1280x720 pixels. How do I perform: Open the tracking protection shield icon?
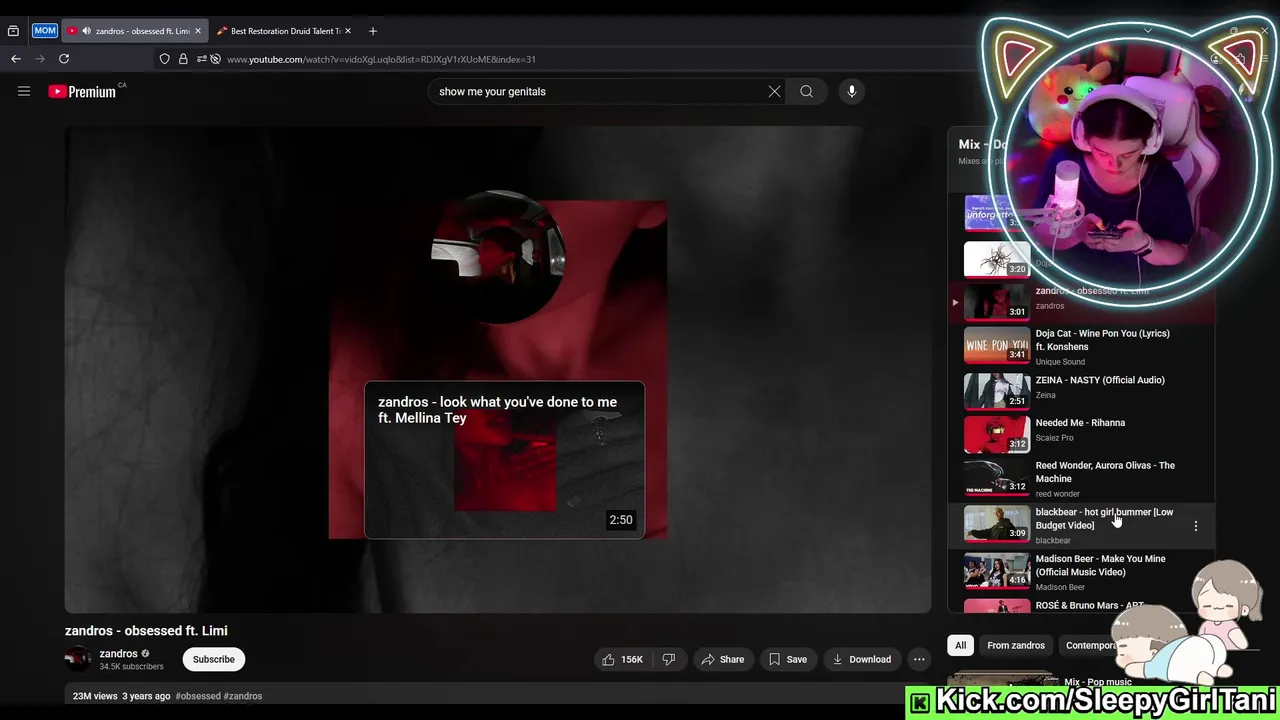(165, 59)
